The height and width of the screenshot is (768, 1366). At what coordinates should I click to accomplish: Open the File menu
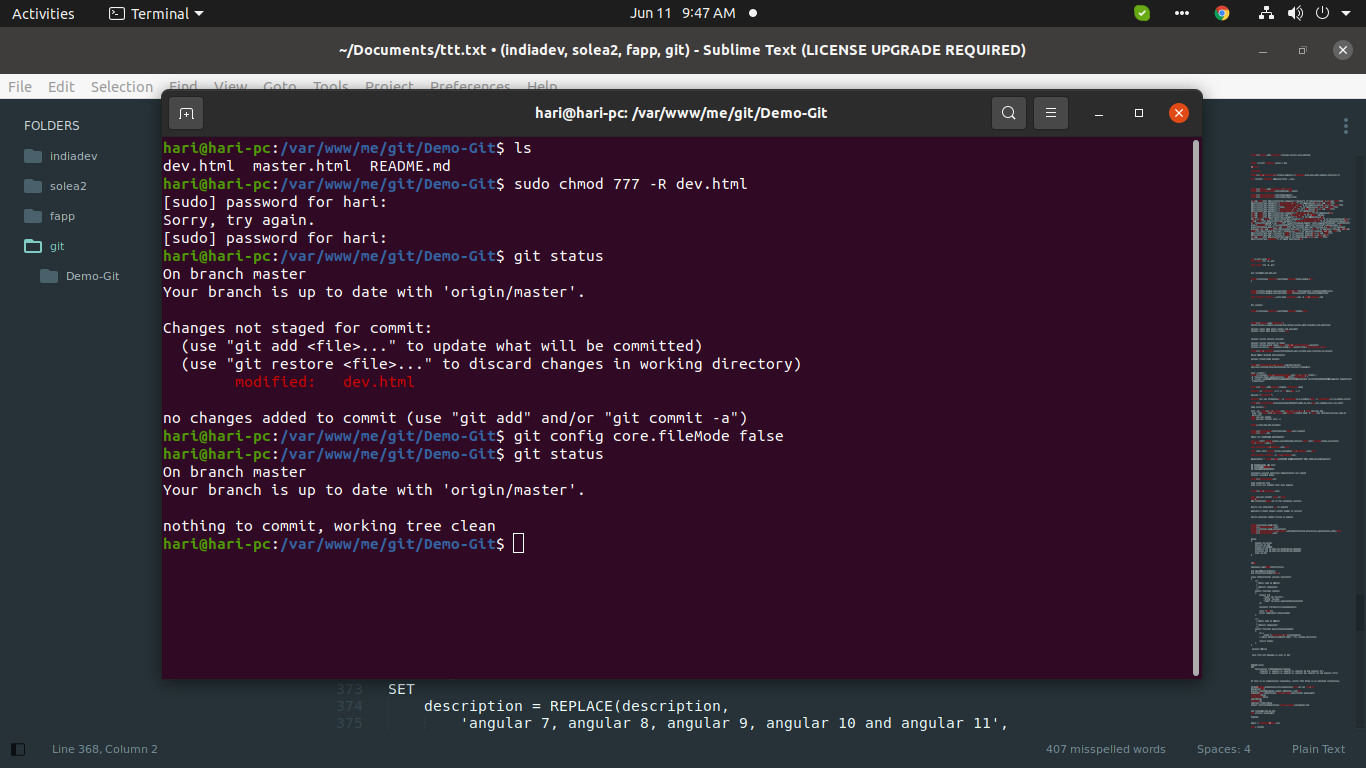[x=20, y=87]
